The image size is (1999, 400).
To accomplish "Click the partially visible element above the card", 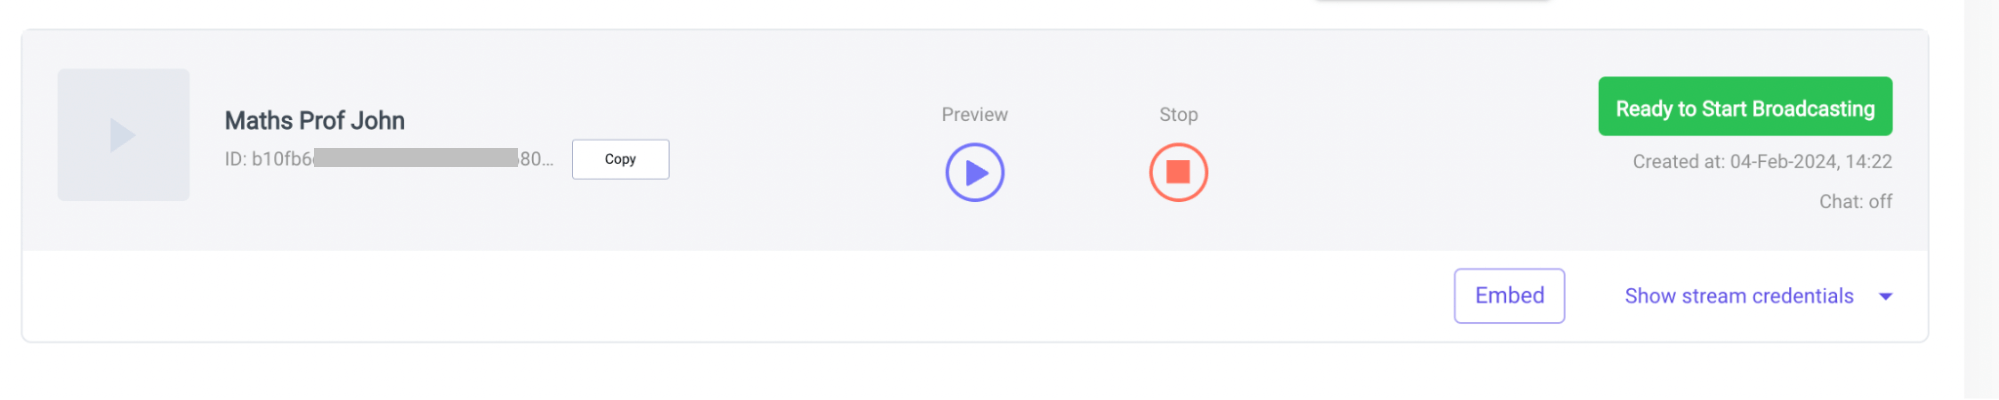I will click(x=1432, y=1).
